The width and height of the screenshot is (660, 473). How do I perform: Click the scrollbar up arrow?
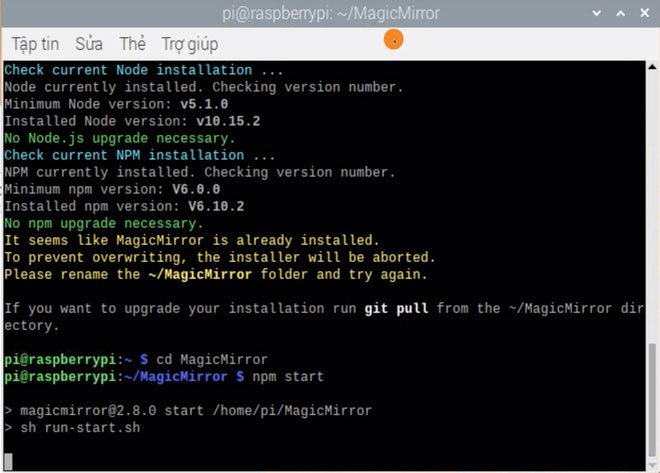click(x=652, y=66)
